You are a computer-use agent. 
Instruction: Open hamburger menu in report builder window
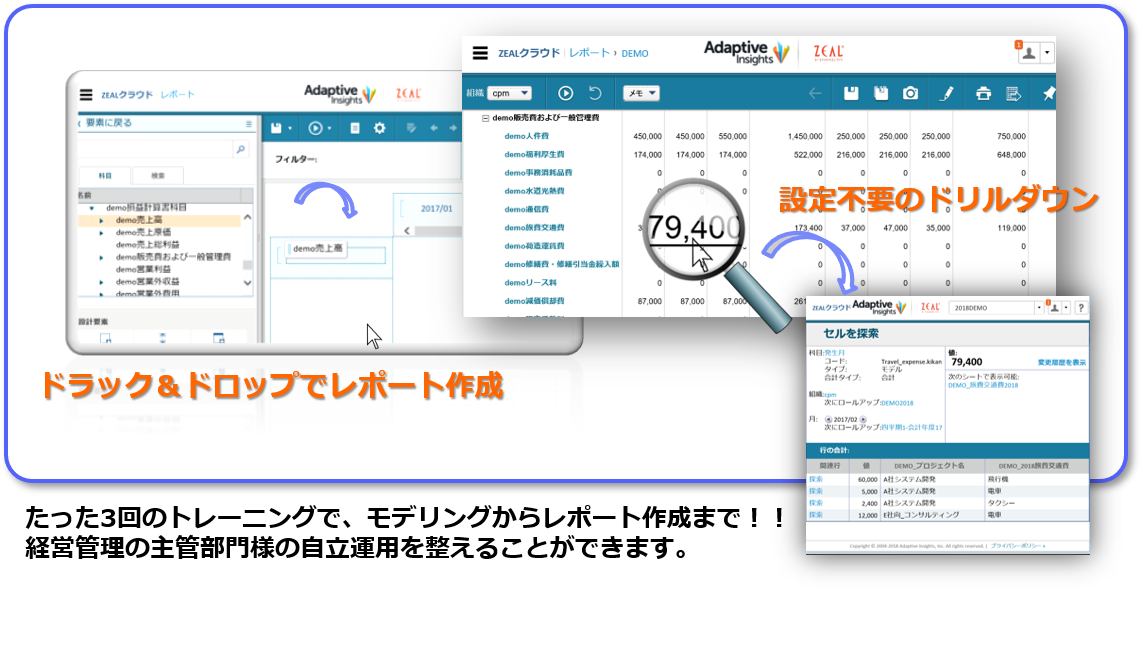click(86, 94)
